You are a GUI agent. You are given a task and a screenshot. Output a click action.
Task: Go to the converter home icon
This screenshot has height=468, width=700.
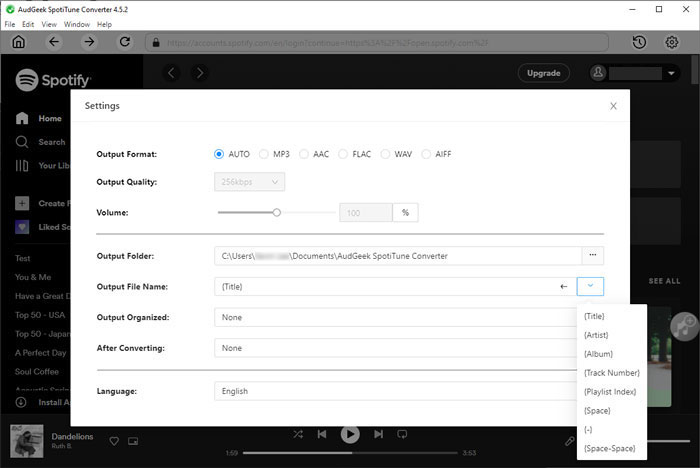pos(18,42)
